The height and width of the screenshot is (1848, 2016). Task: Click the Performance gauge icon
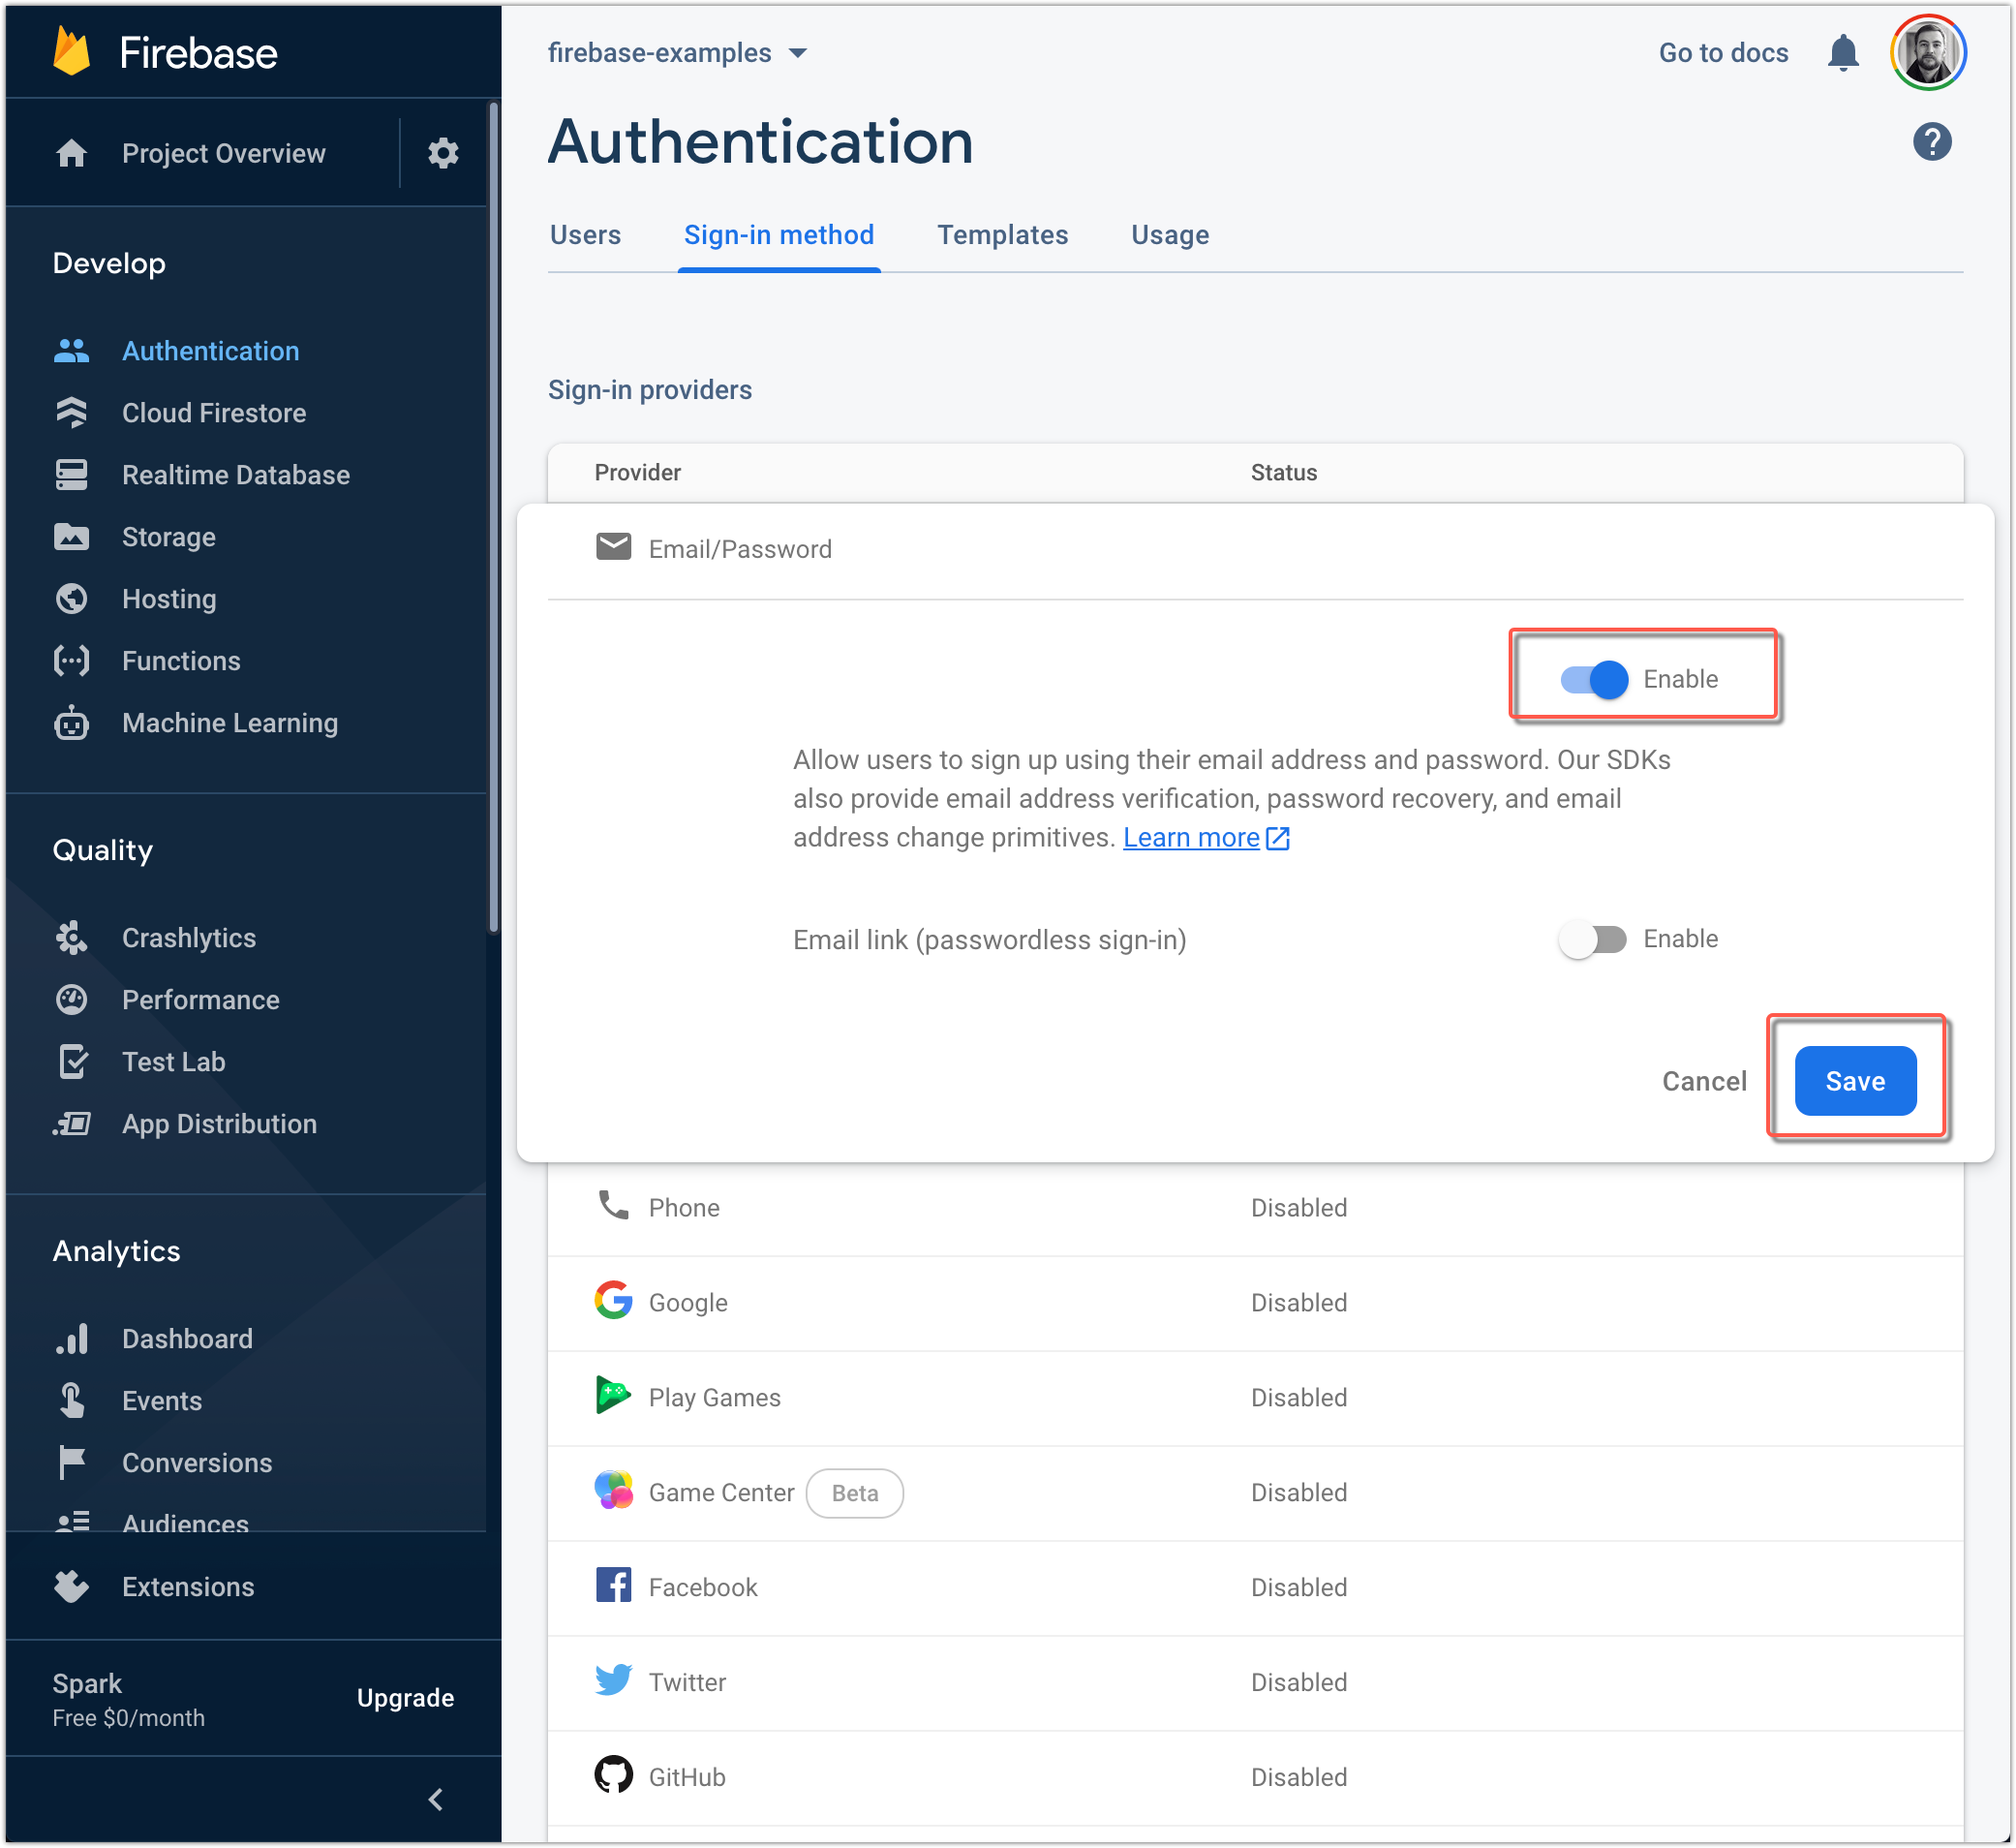coord(72,1000)
